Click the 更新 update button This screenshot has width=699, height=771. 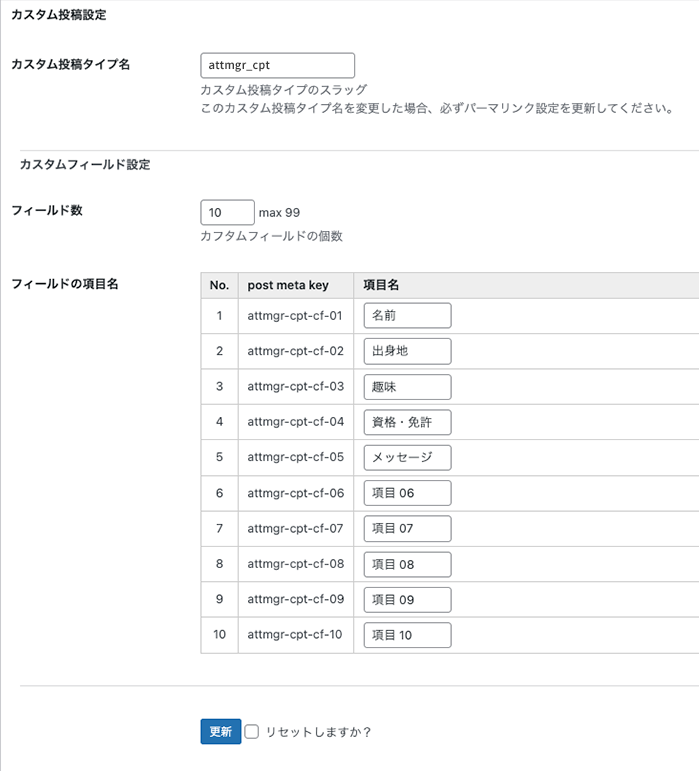point(221,731)
